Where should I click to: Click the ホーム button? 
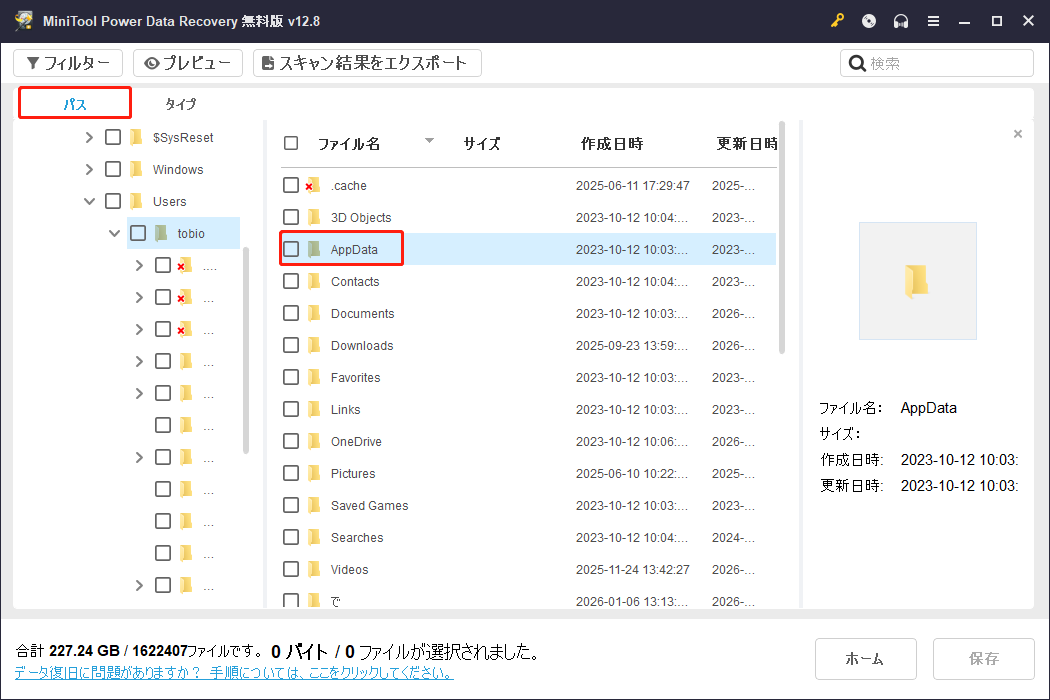(x=866, y=658)
